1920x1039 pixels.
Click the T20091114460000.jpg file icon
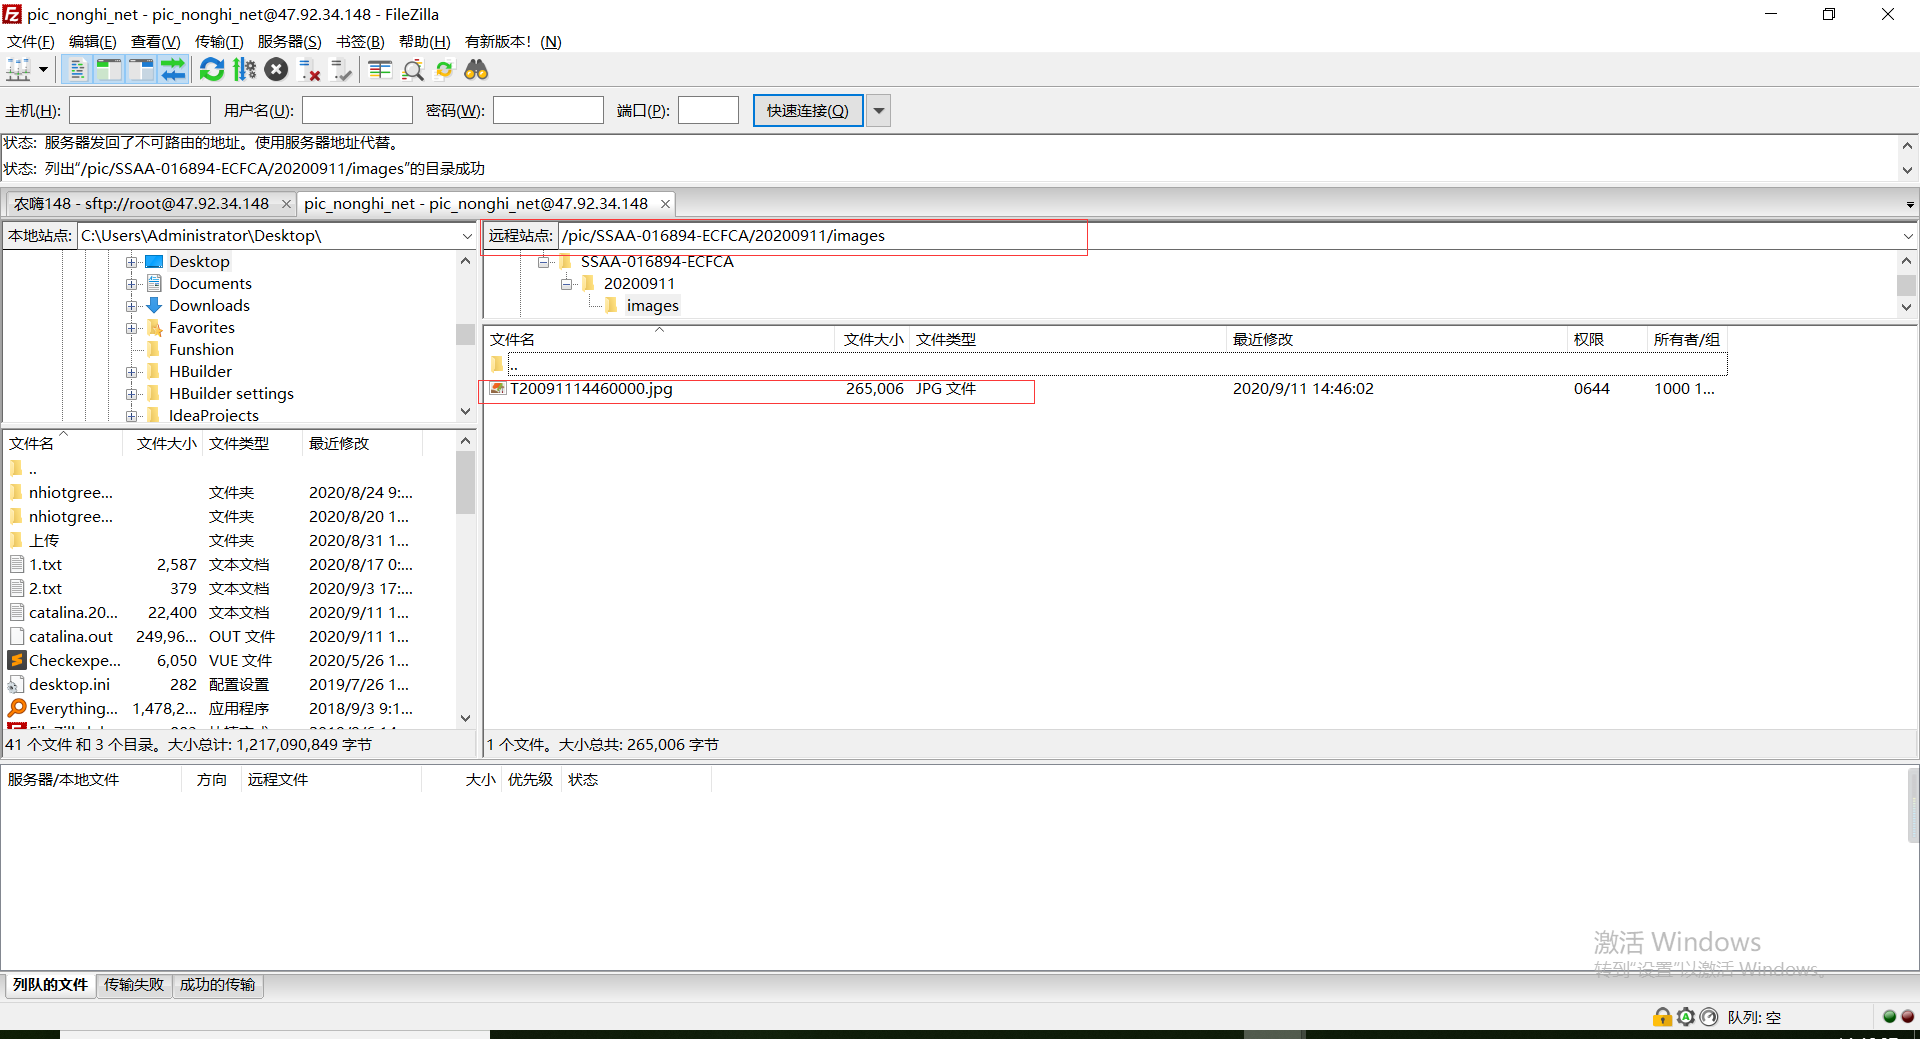point(498,389)
